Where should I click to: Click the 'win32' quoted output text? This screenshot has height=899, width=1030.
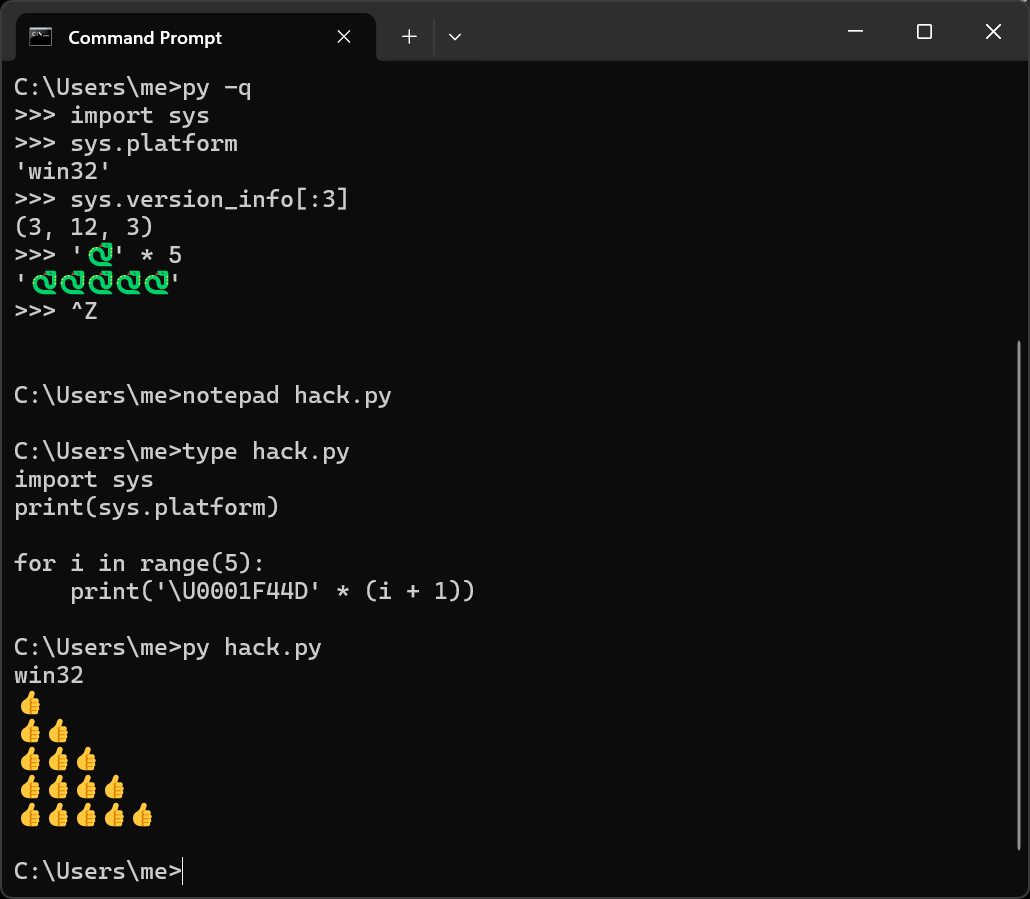[62, 171]
